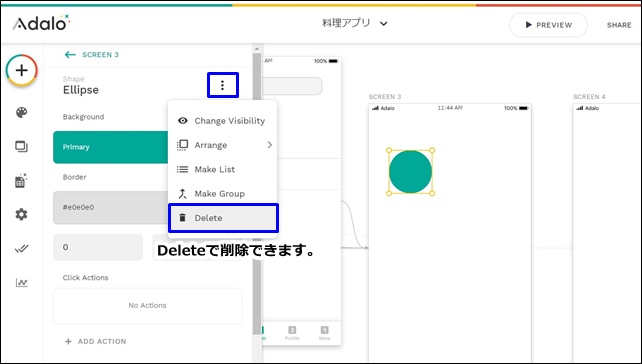The height and width of the screenshot is (364, 642).
Task: Open the database icon in sidebar
Action: 21,180
